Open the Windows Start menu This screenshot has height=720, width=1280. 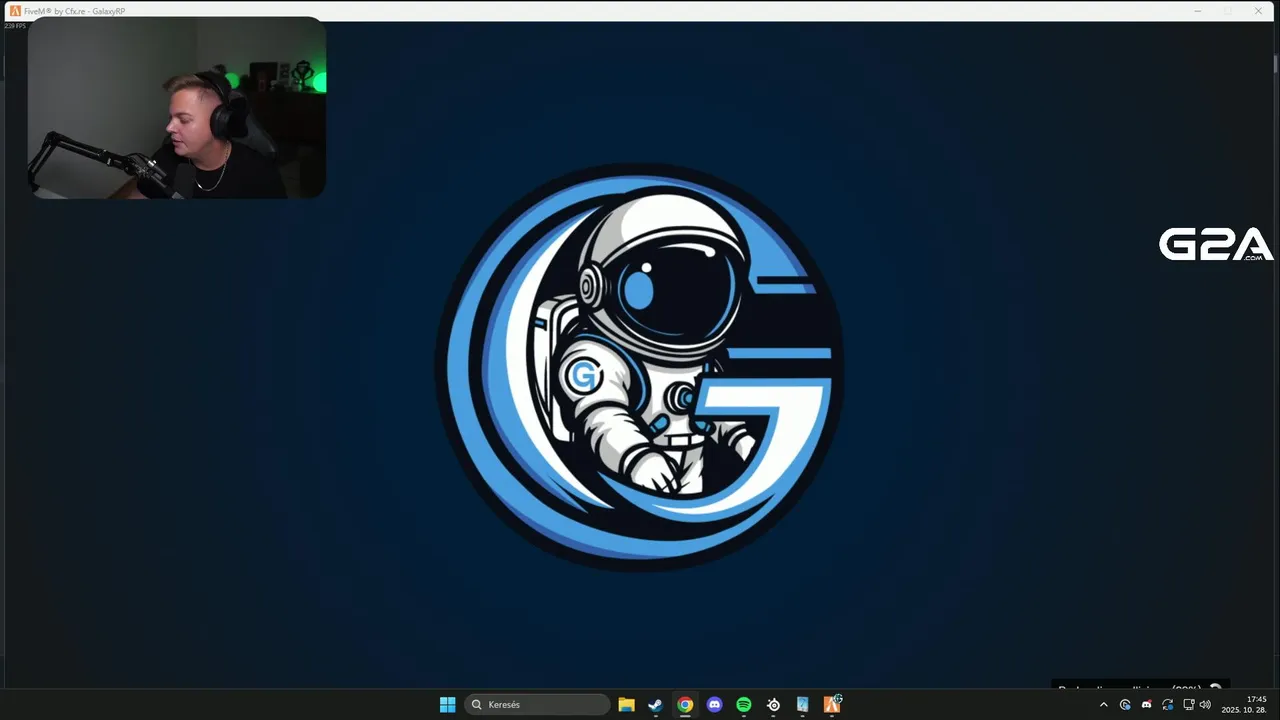[x=447, y=705]
